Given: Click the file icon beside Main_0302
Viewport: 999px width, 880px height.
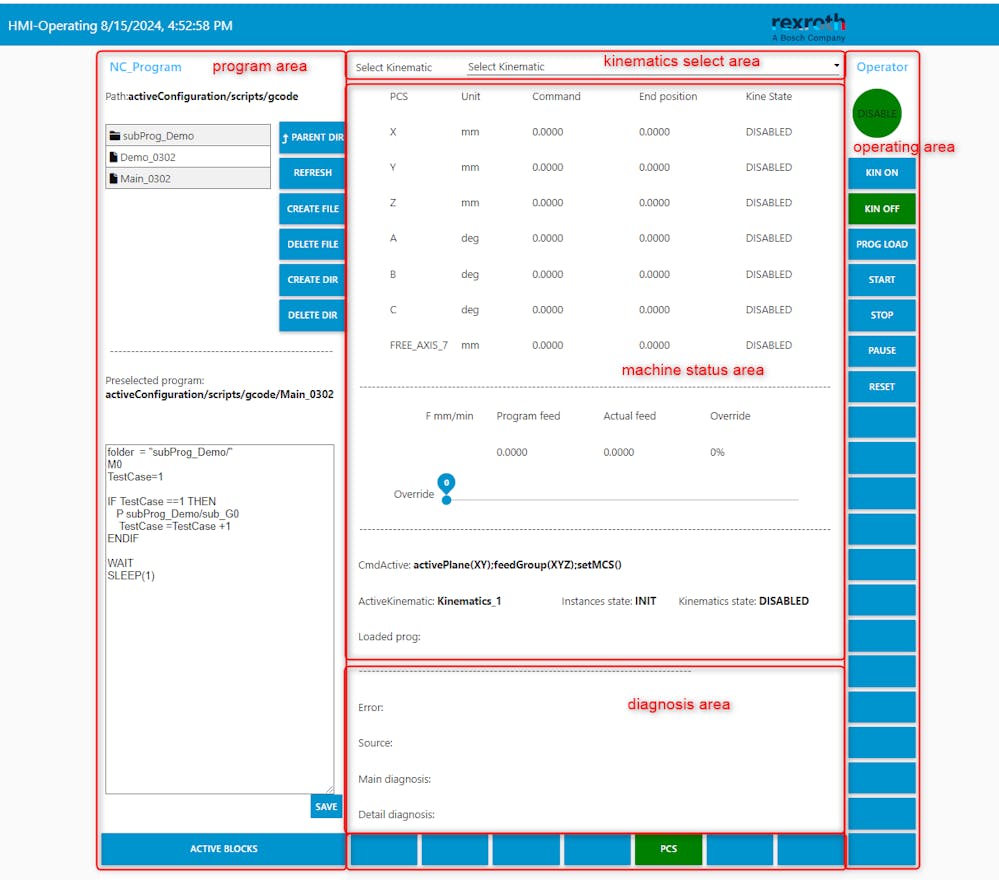Looking at the screenshot, I should click(x=113, y=178).
